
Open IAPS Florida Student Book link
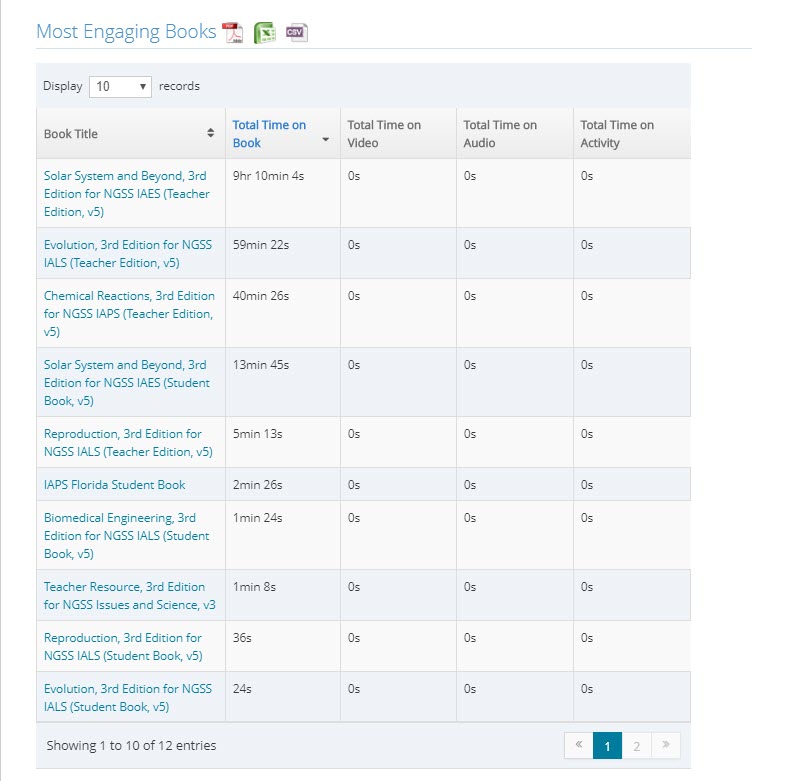tap(115, 485)
